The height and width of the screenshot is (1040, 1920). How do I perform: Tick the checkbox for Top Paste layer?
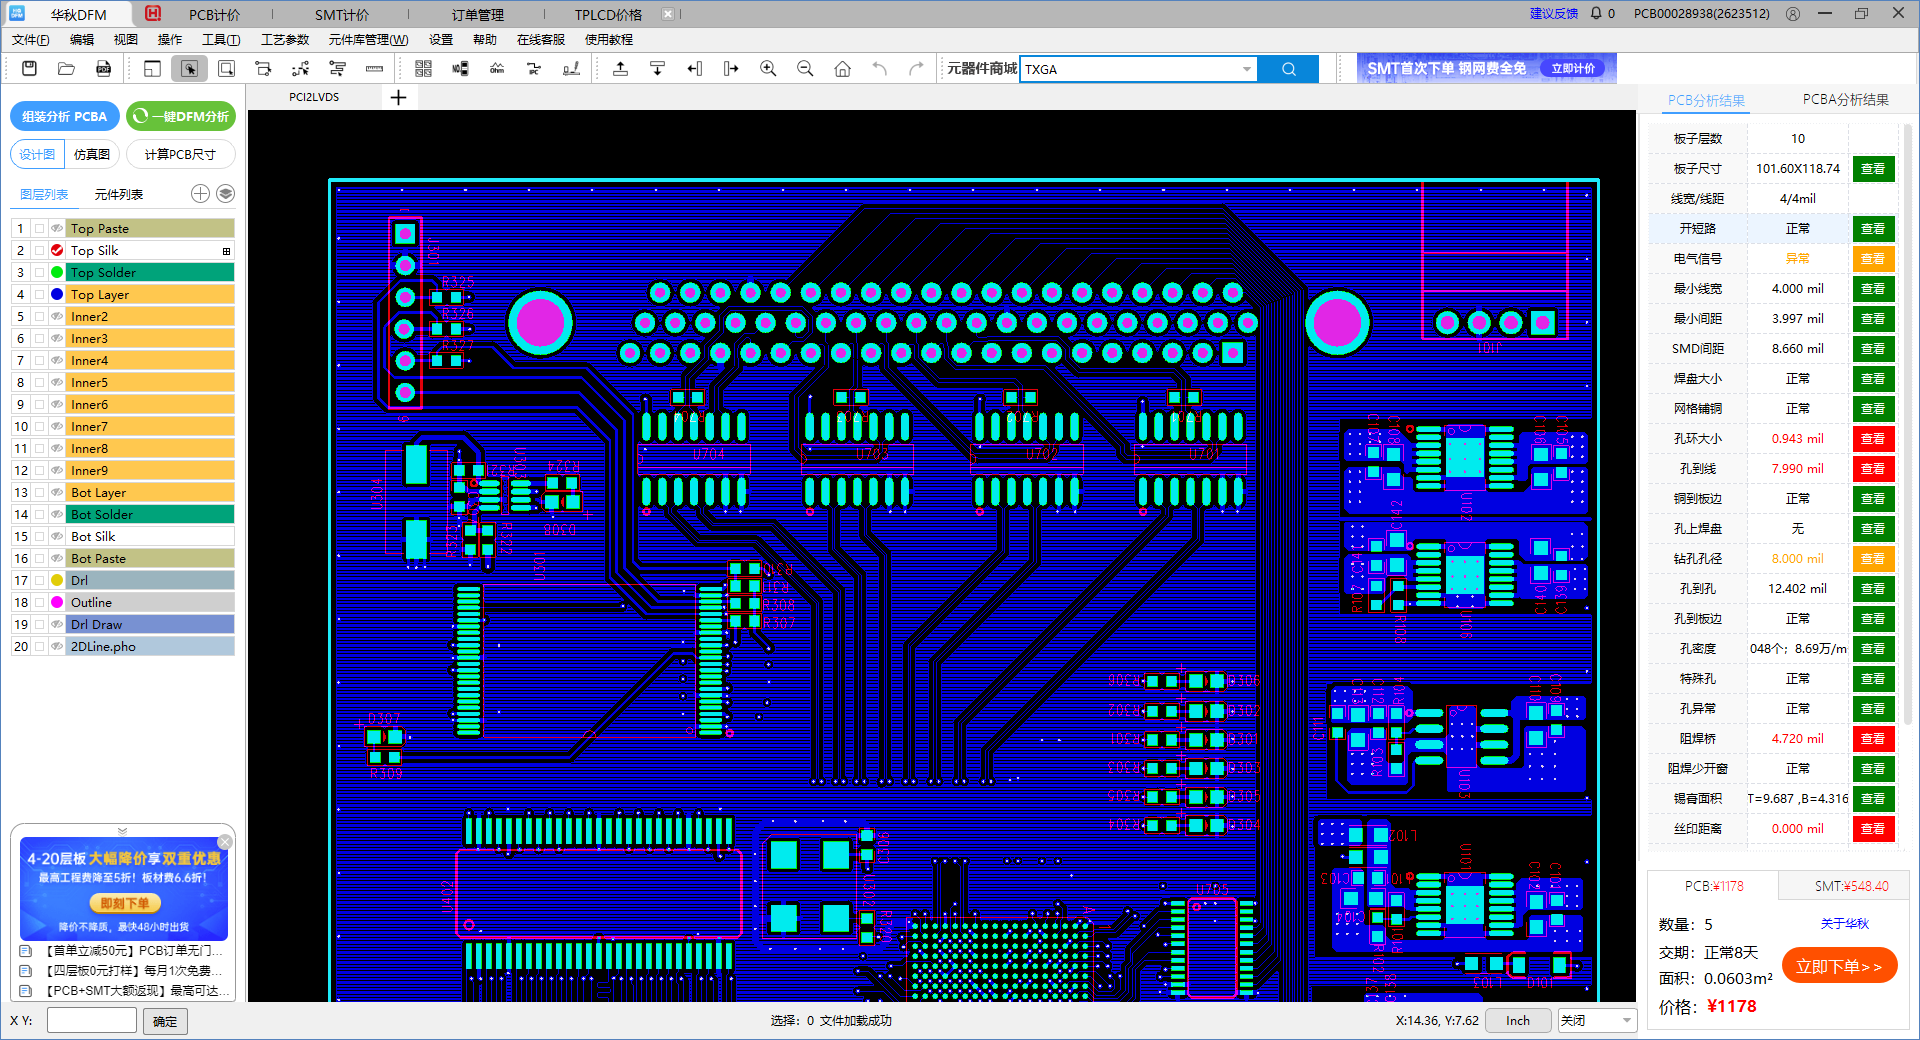click(39, 229)
